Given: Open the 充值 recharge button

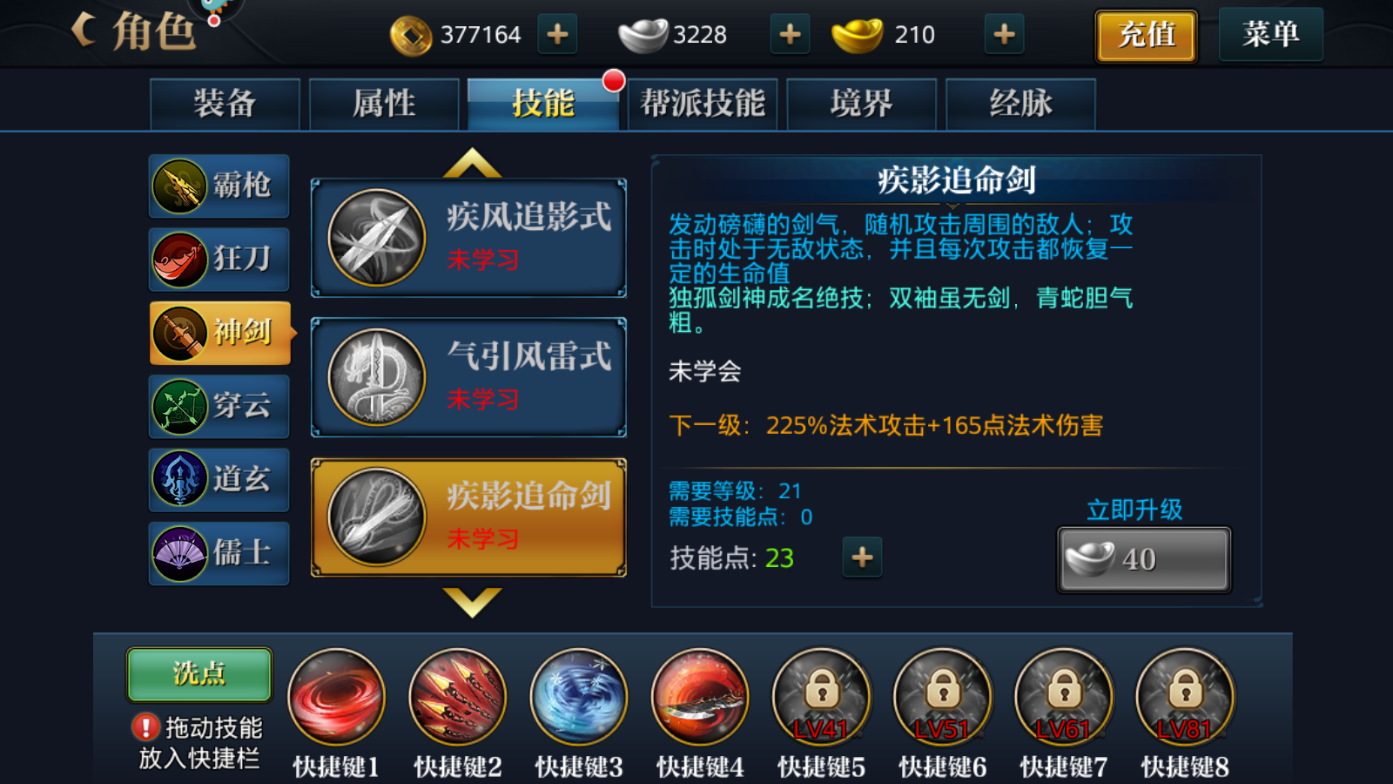Looking at the screenshot, I should point(1146,36).
